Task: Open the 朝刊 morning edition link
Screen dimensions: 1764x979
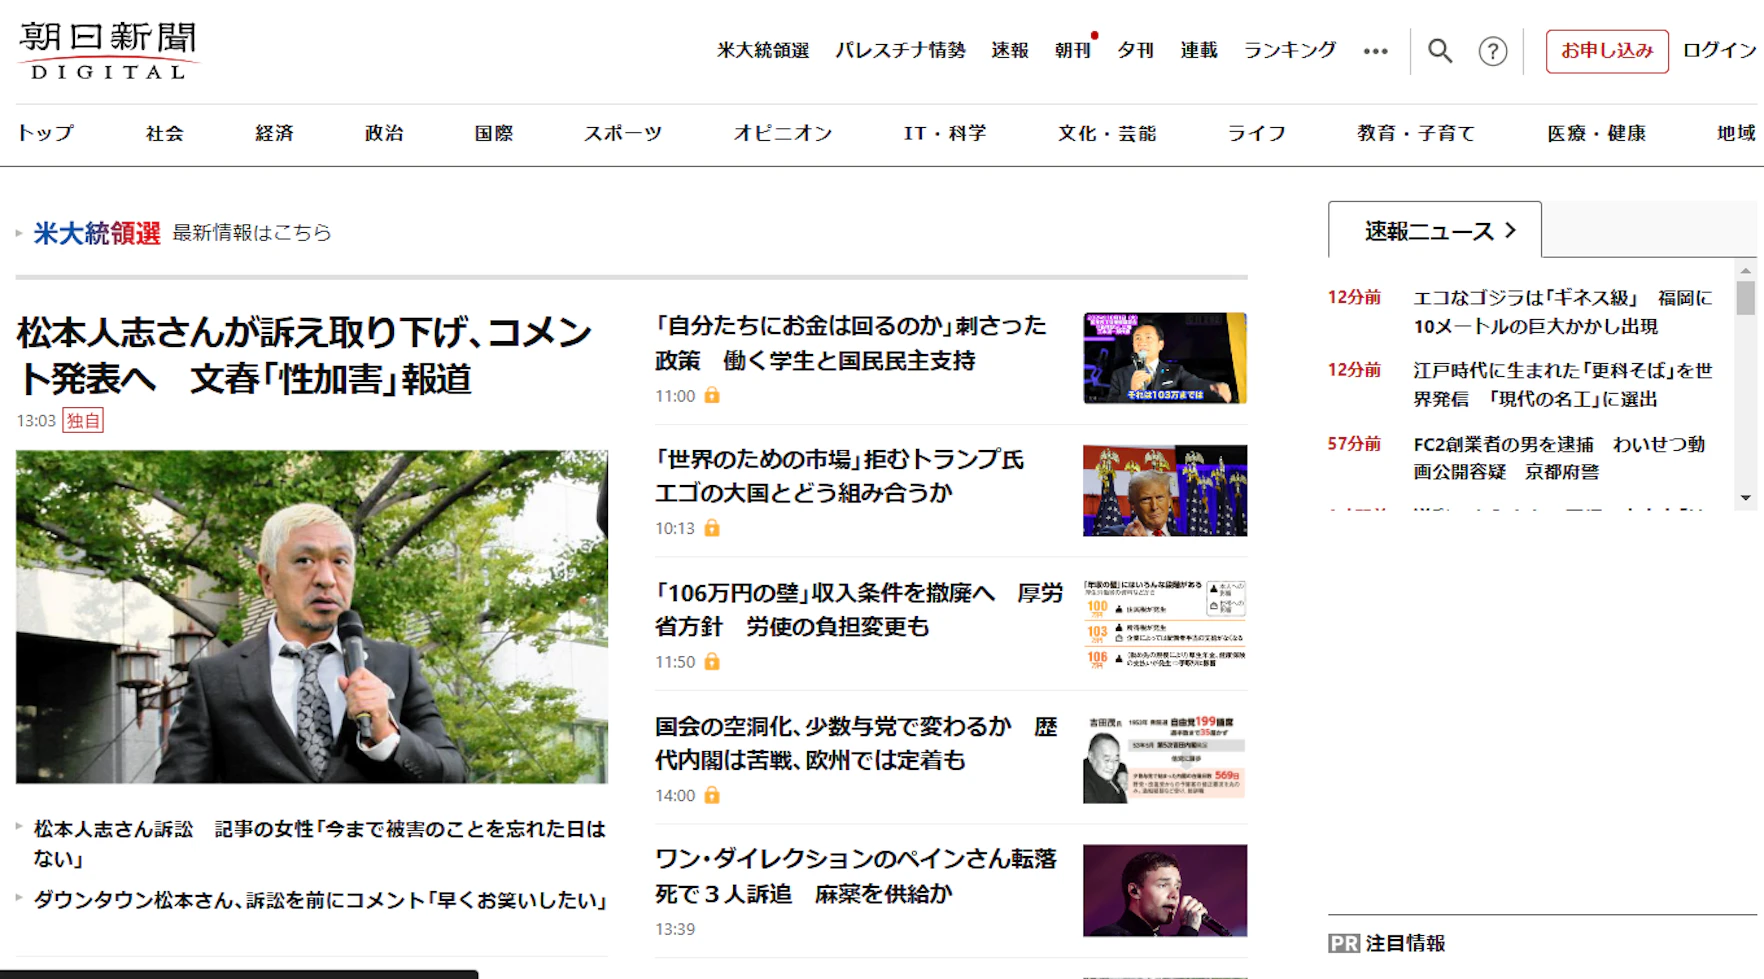Action: click(1072, 50)
